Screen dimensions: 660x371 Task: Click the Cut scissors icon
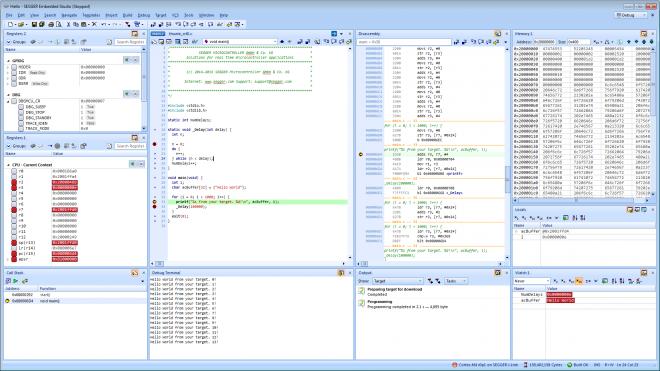click(x=69, y=24)
